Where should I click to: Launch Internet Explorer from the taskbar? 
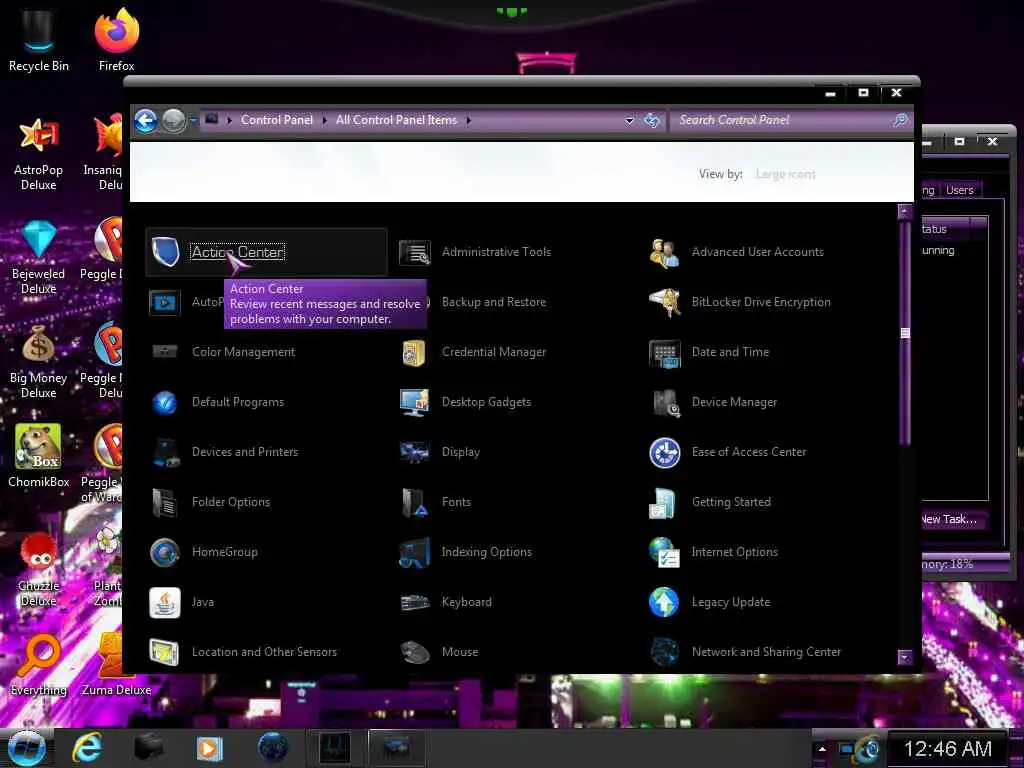(87, 748)
